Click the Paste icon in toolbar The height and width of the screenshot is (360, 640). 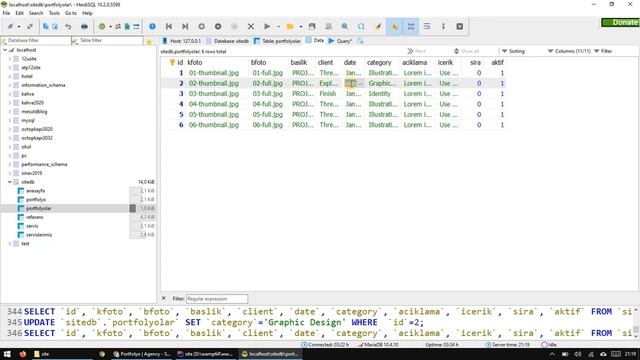pos(55,27)
